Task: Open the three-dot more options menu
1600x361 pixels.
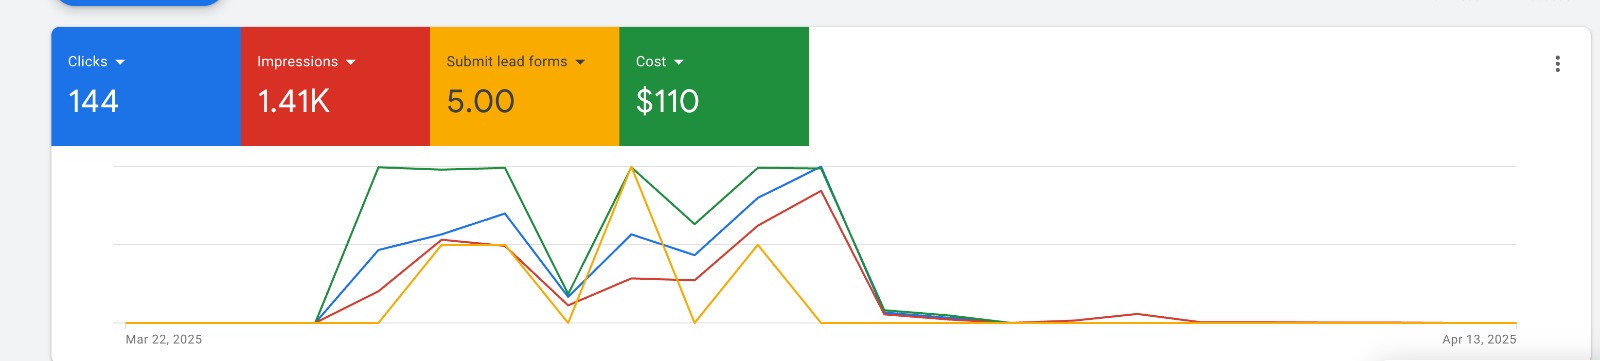Action: pos(1557,64)
